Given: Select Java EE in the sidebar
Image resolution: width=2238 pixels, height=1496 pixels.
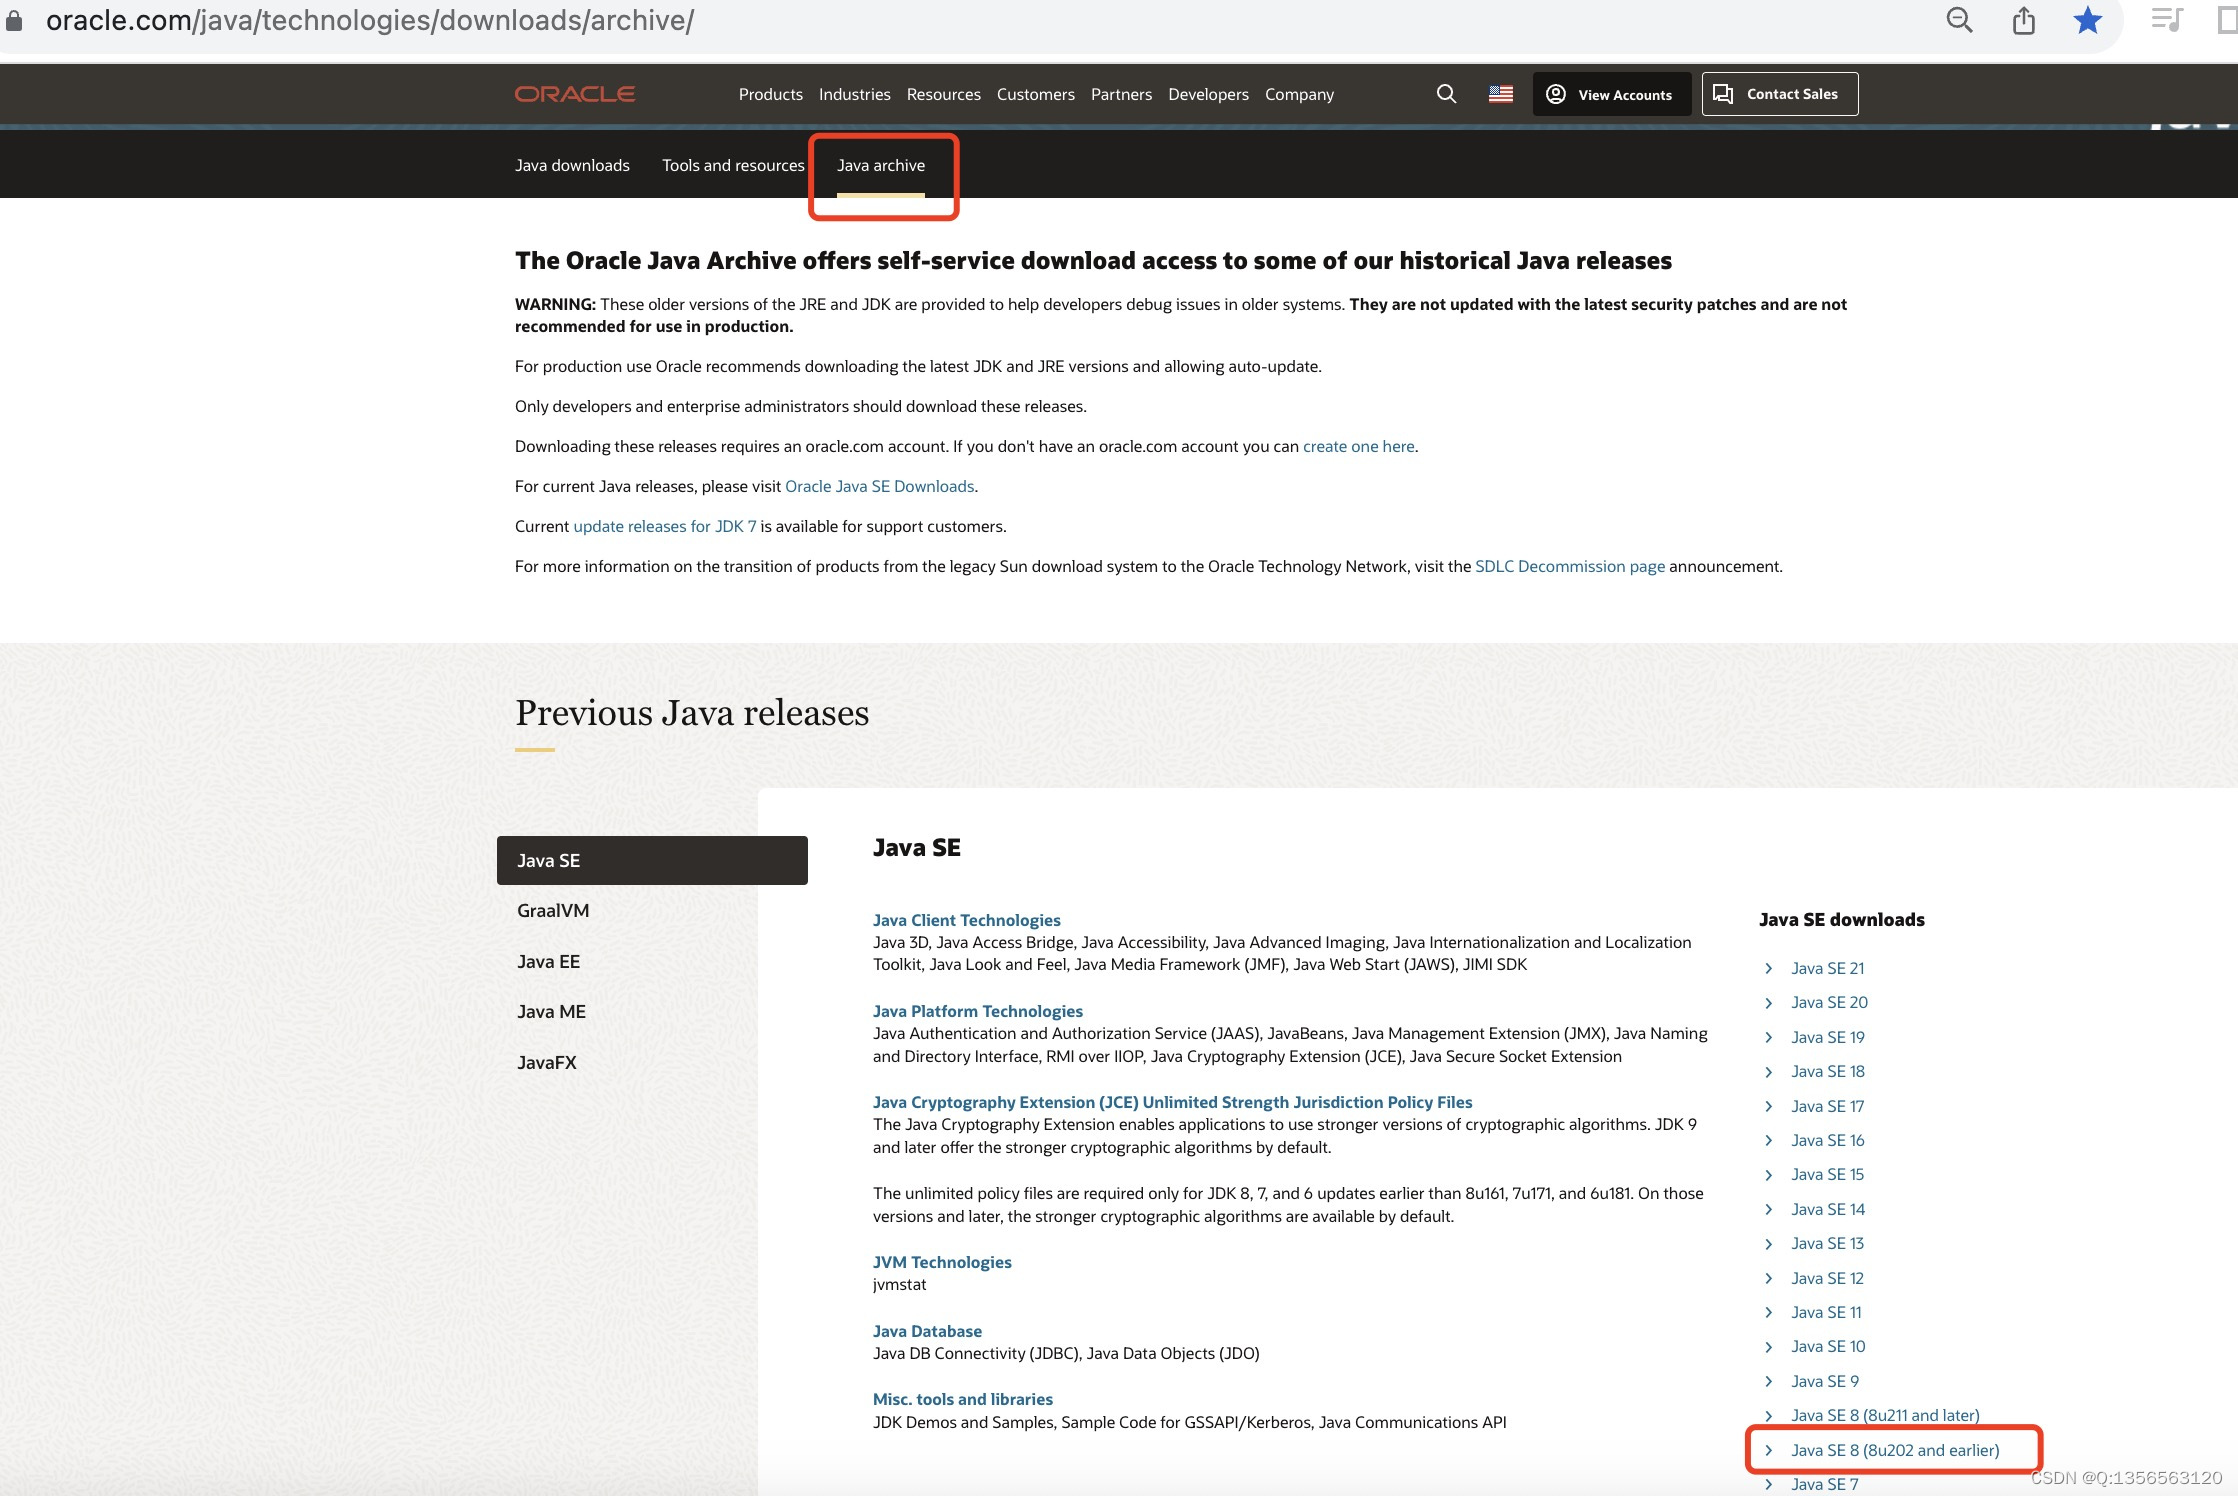Looking at the screenshot, I should coord(548,961).
